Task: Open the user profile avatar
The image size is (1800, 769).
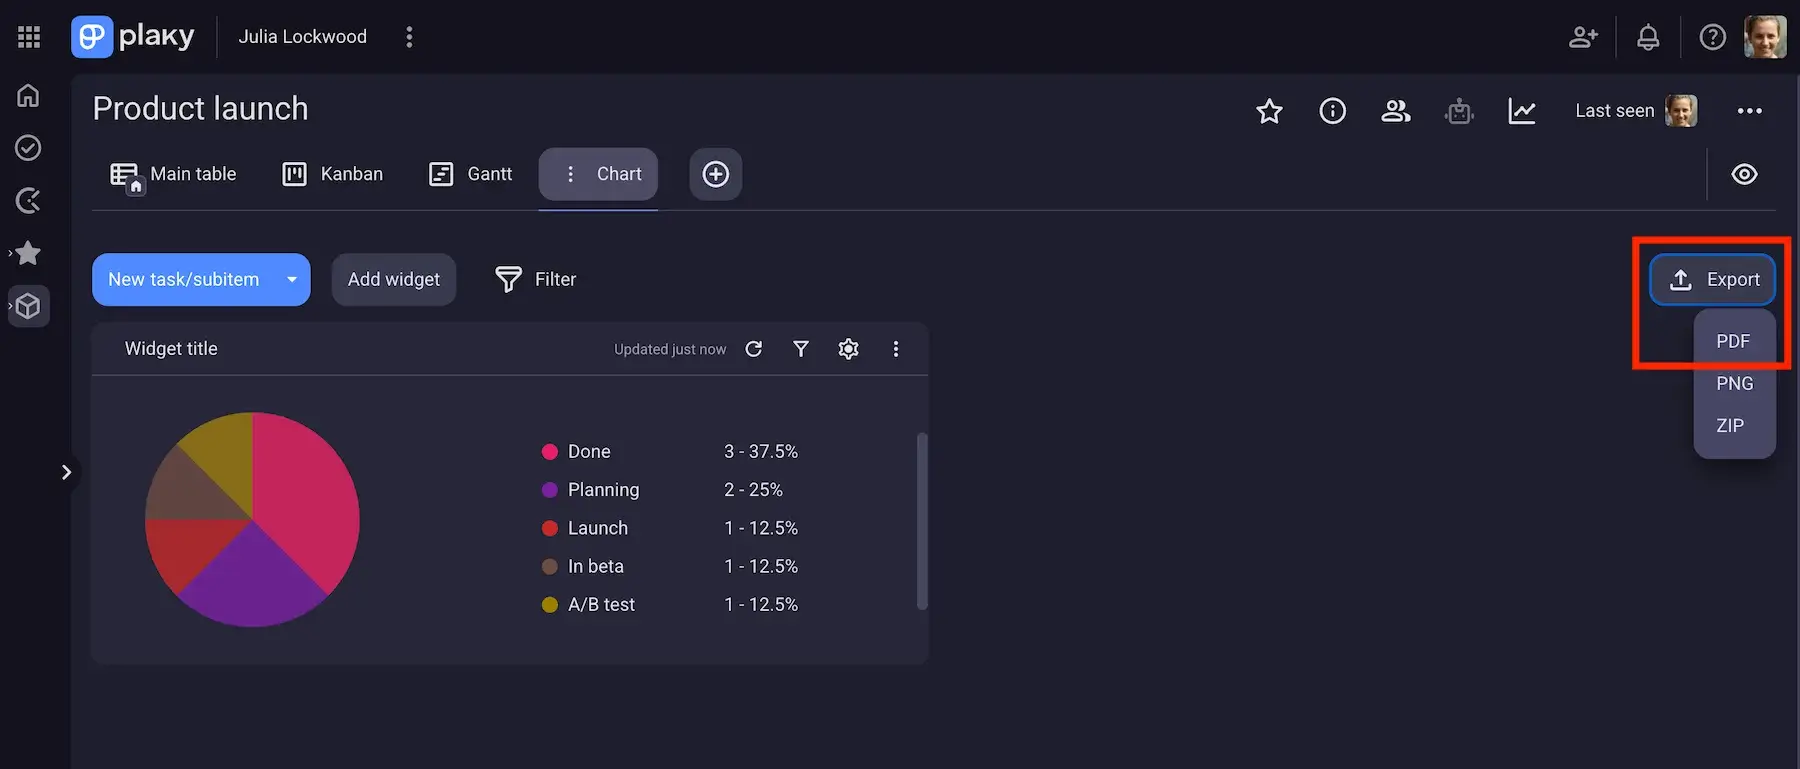Action: pos(1765,37)
